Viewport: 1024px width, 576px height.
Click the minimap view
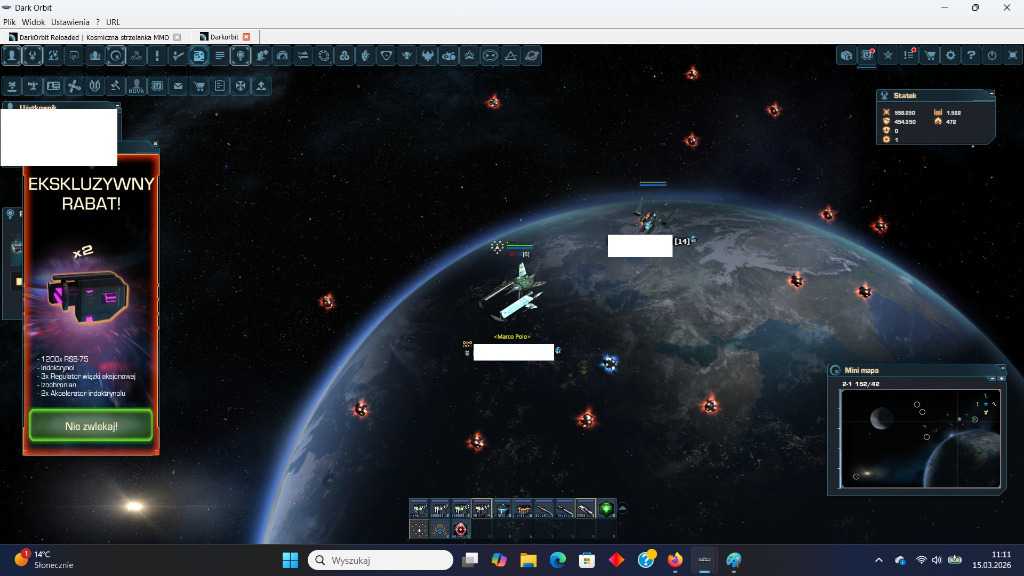(x=920, y=438)
